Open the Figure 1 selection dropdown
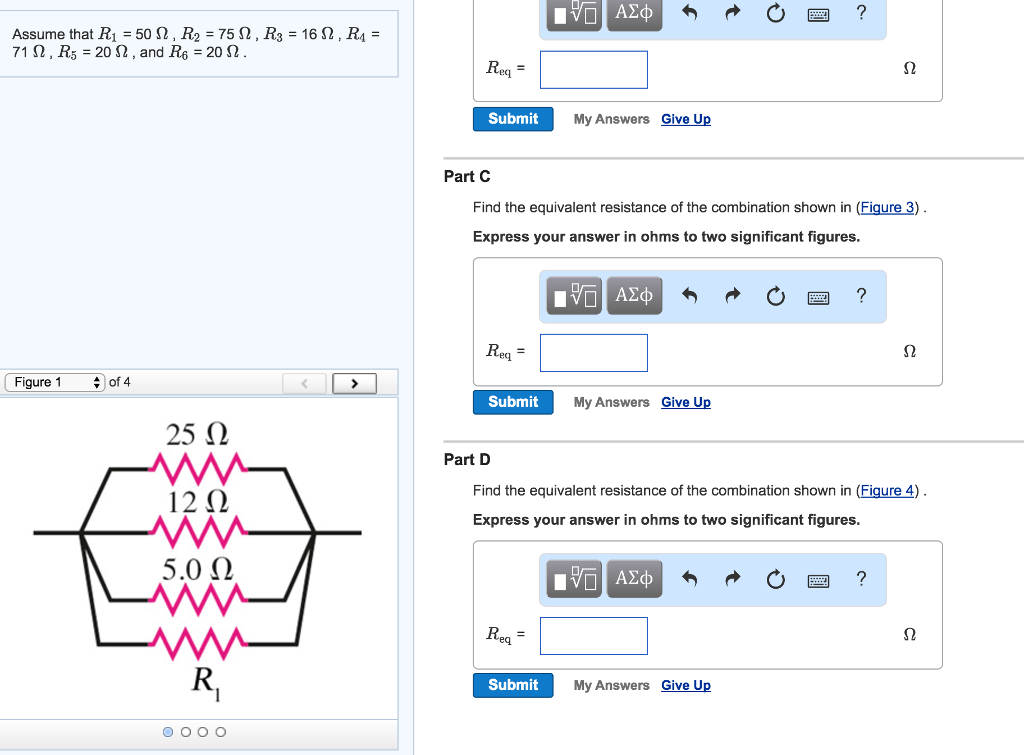The image size is (1024, 755). point(54,382)
